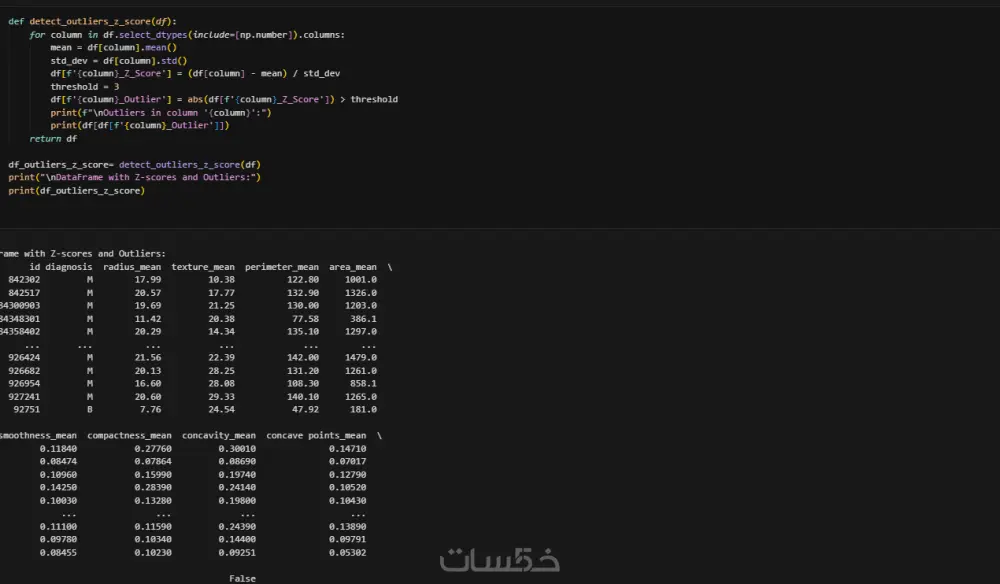Click the 'diagnosis' column header

(x=69, y=267)
